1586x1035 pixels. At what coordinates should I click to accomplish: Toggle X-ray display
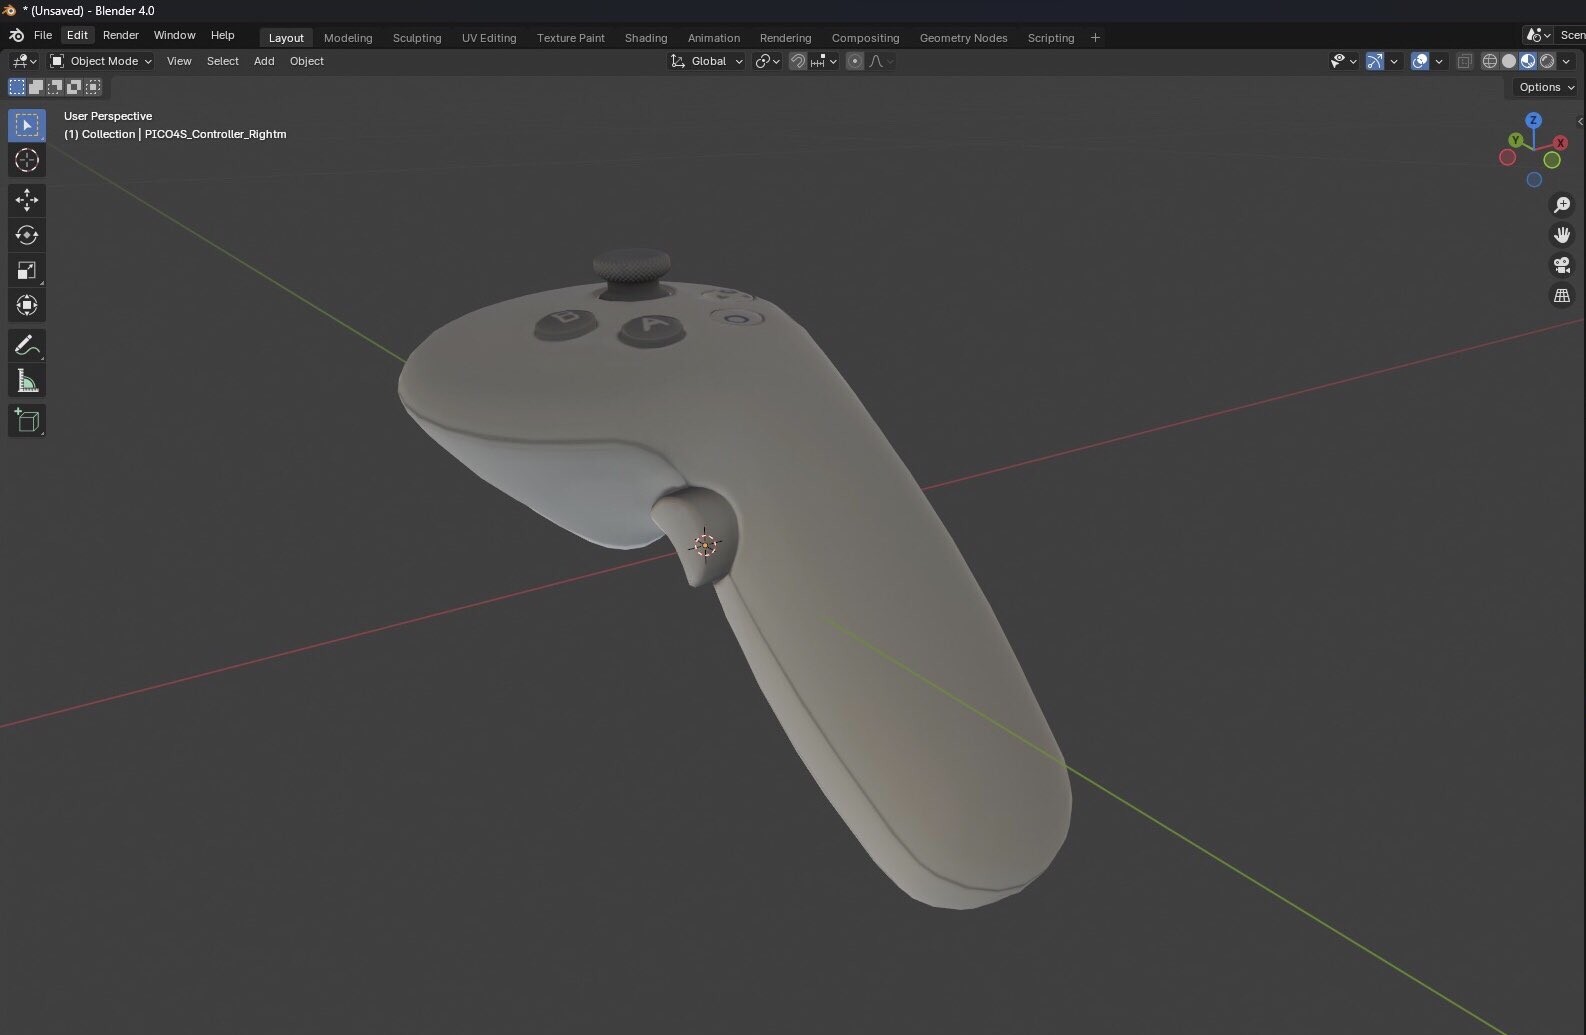1464,61
